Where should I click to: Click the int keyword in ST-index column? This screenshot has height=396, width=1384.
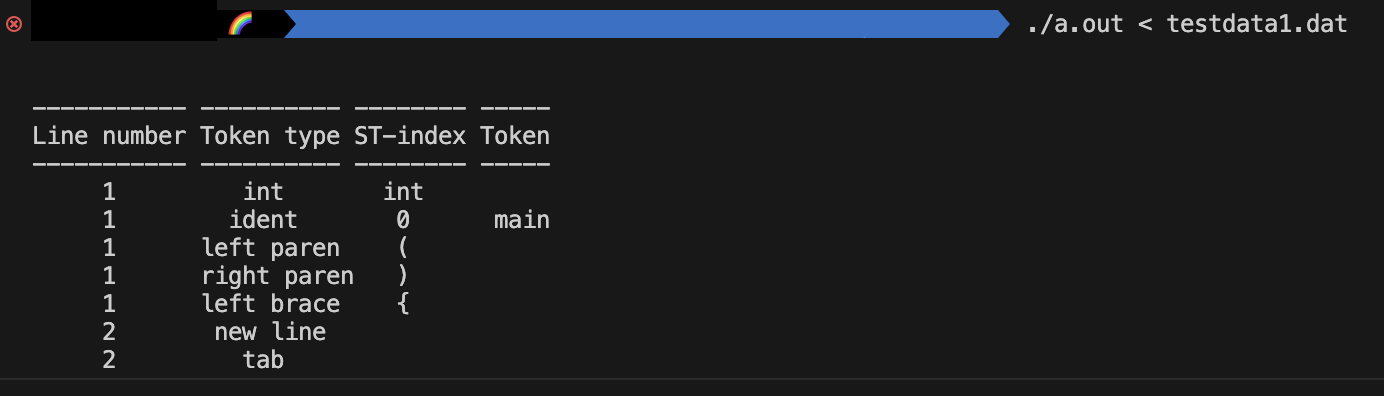(x=403, y=192)
